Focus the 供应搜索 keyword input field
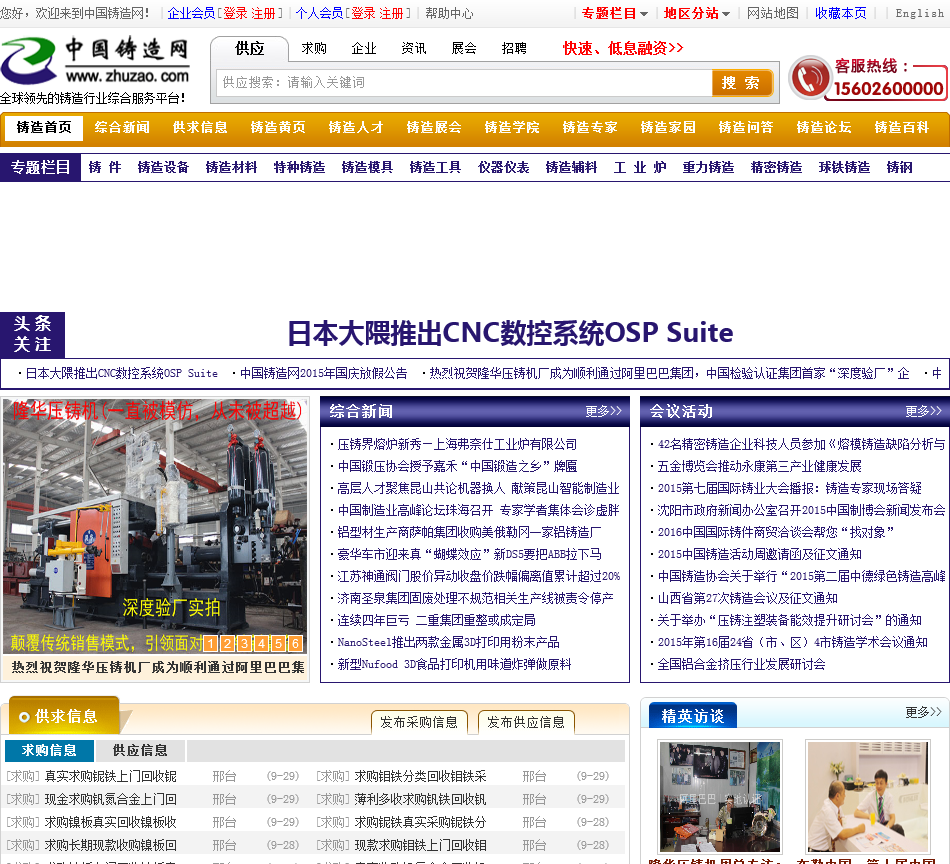The width and height of the screenshot is (950, 864). pyautogui.click(x=465, y=82)
